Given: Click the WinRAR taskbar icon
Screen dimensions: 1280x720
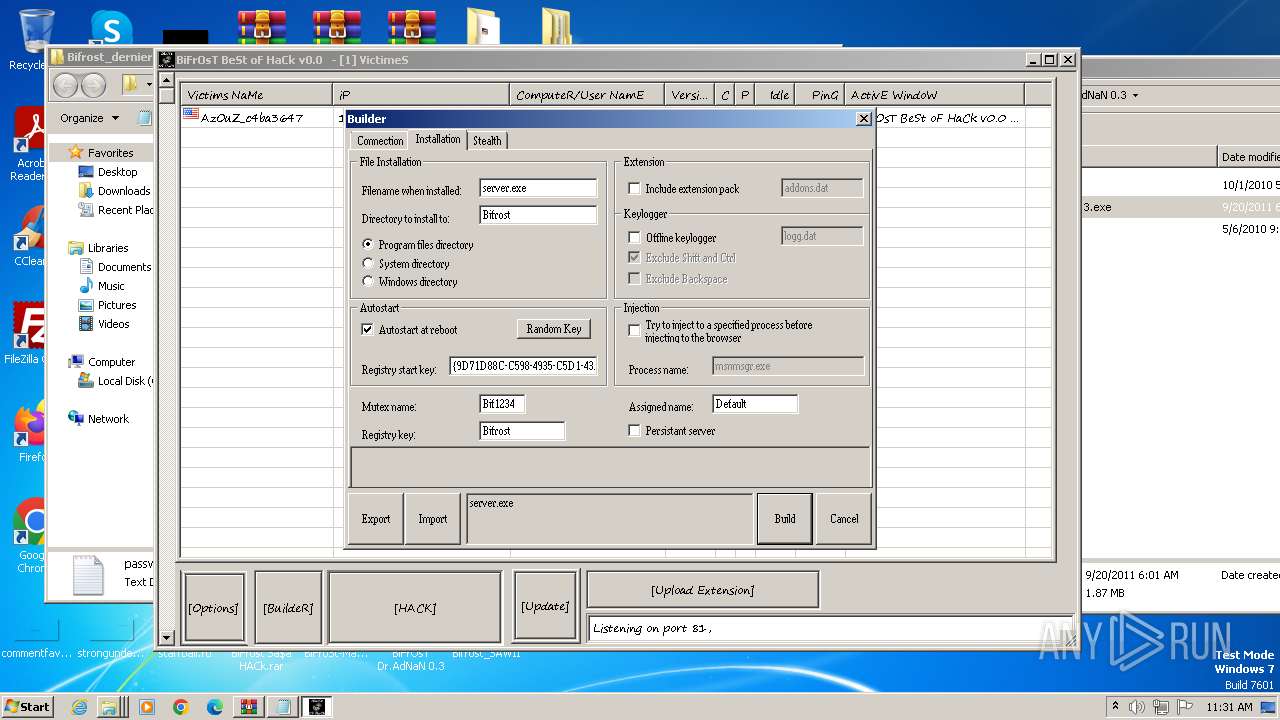Looking at the screenshot, I should pyautogui.click(x=248, y=707).
